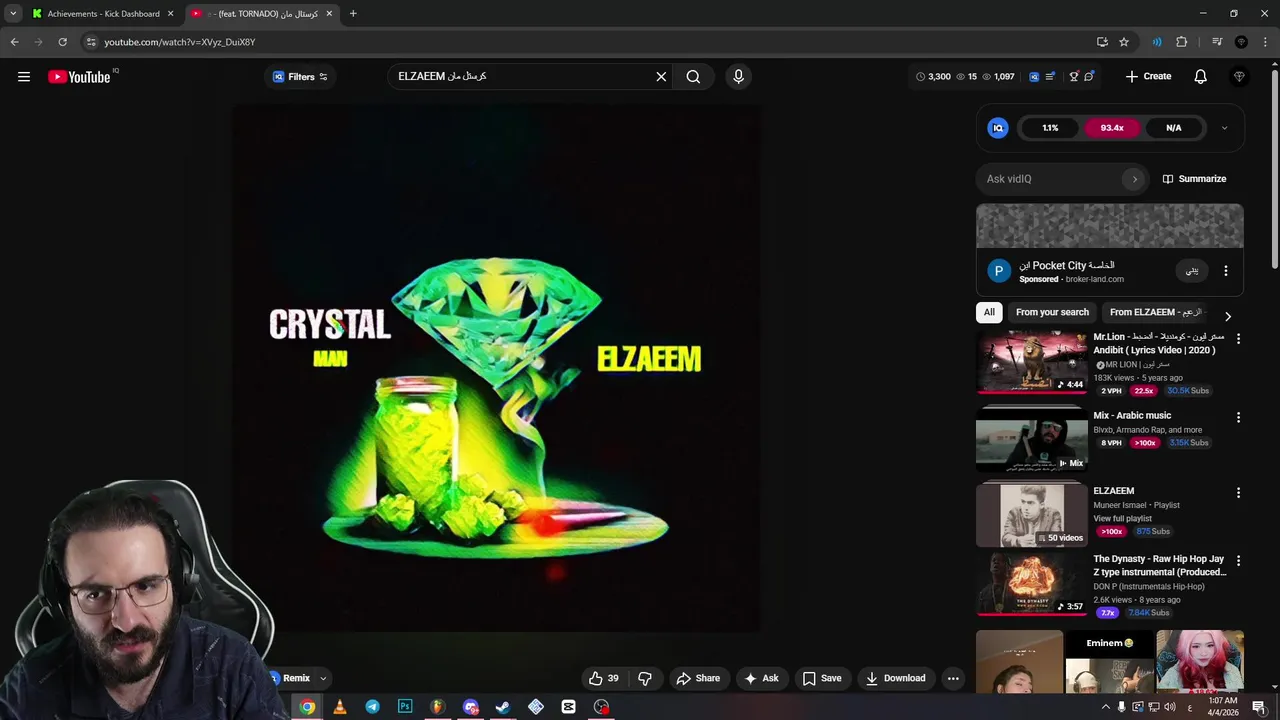Open YouTube notifications bell
Viewport: 1280px width, 720px height.
click(1201, 77)
